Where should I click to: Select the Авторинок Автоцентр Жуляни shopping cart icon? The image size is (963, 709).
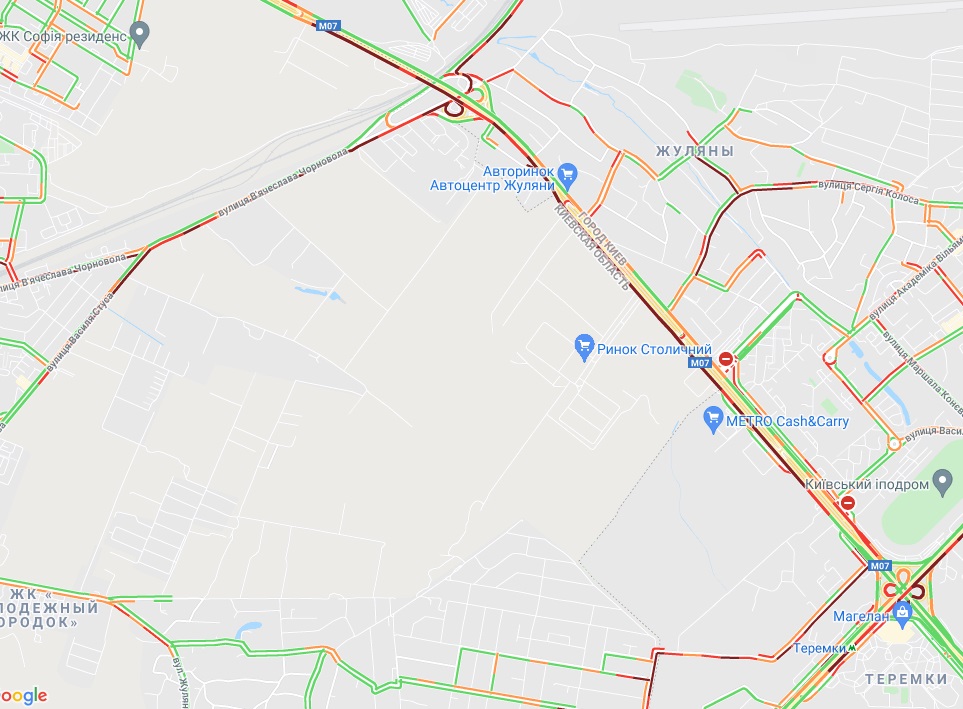(x=567, y=176)
